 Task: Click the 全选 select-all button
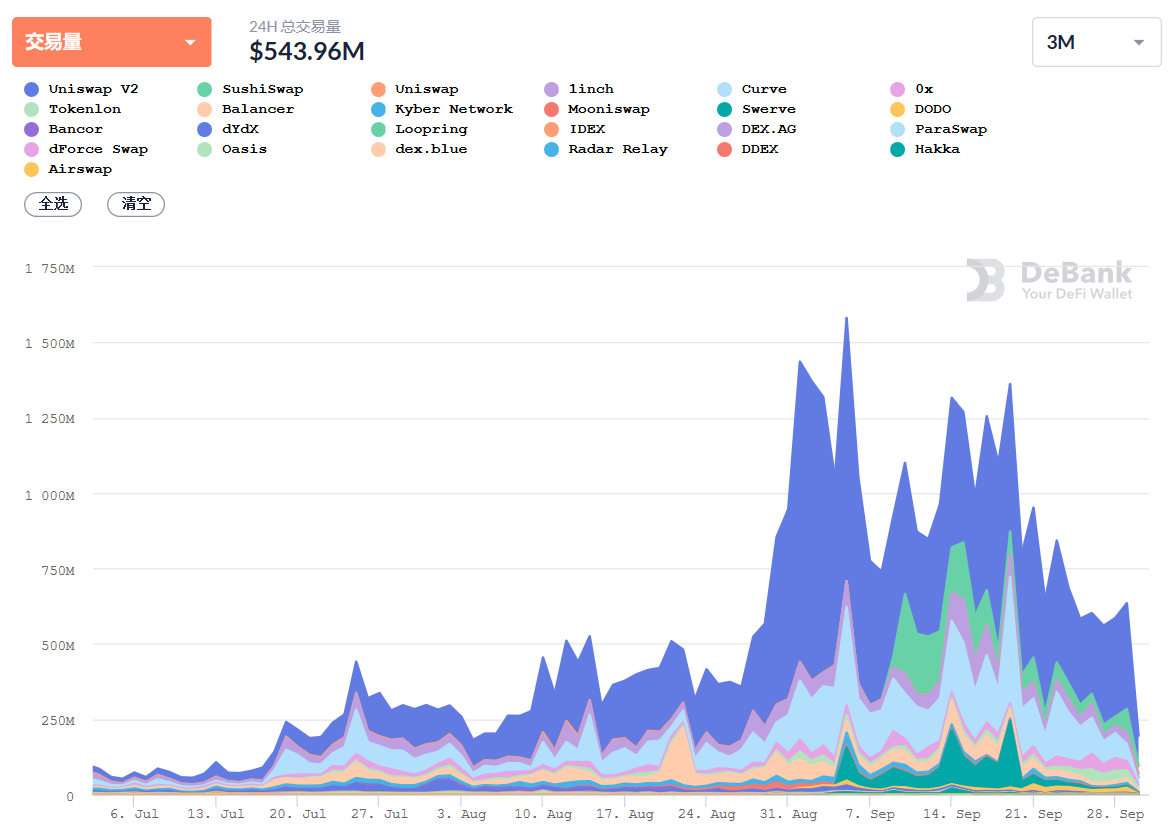53,204
